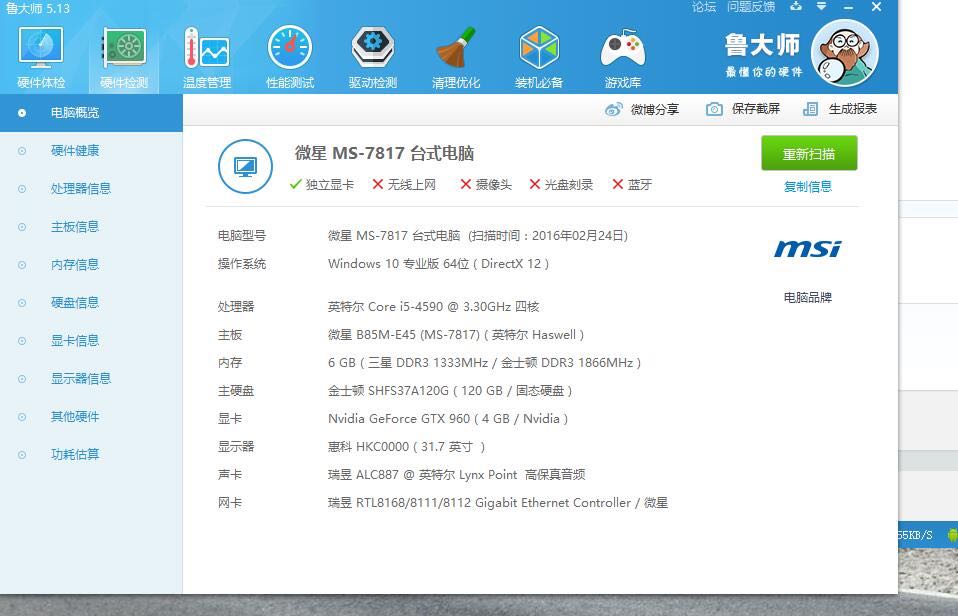This screenshot has height=616, width=958.
Task: Open the title bar dropdown menu arrow
Action: click(x=822, y=6)
